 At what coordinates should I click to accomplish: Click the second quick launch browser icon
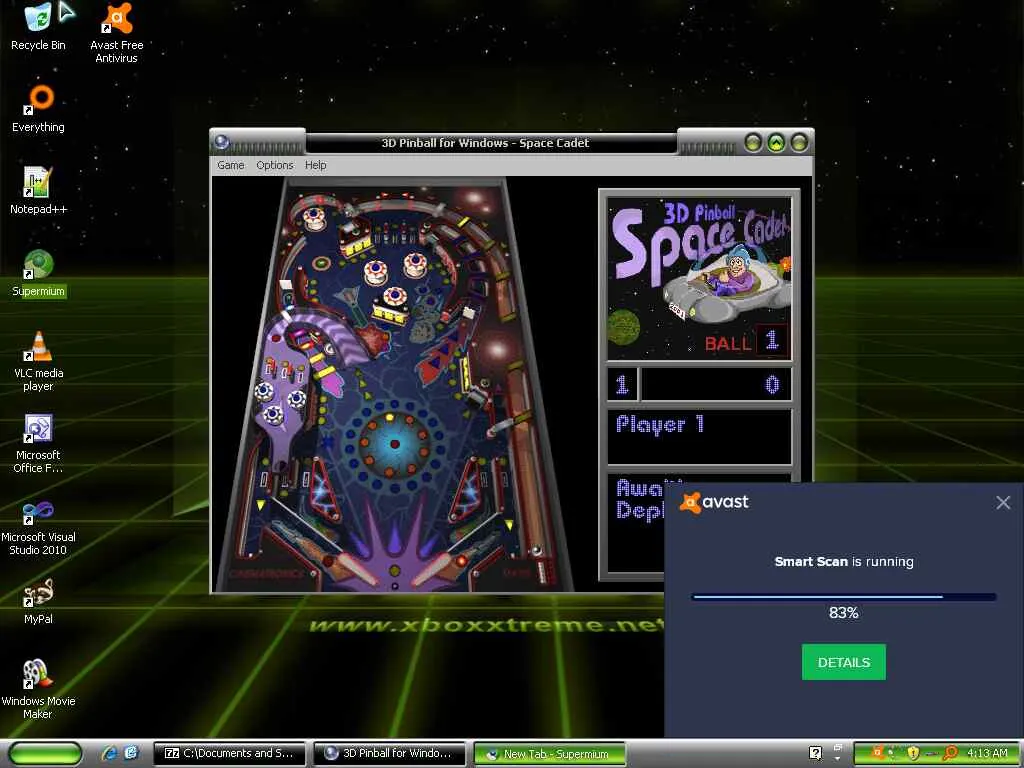tap(131, 753)
